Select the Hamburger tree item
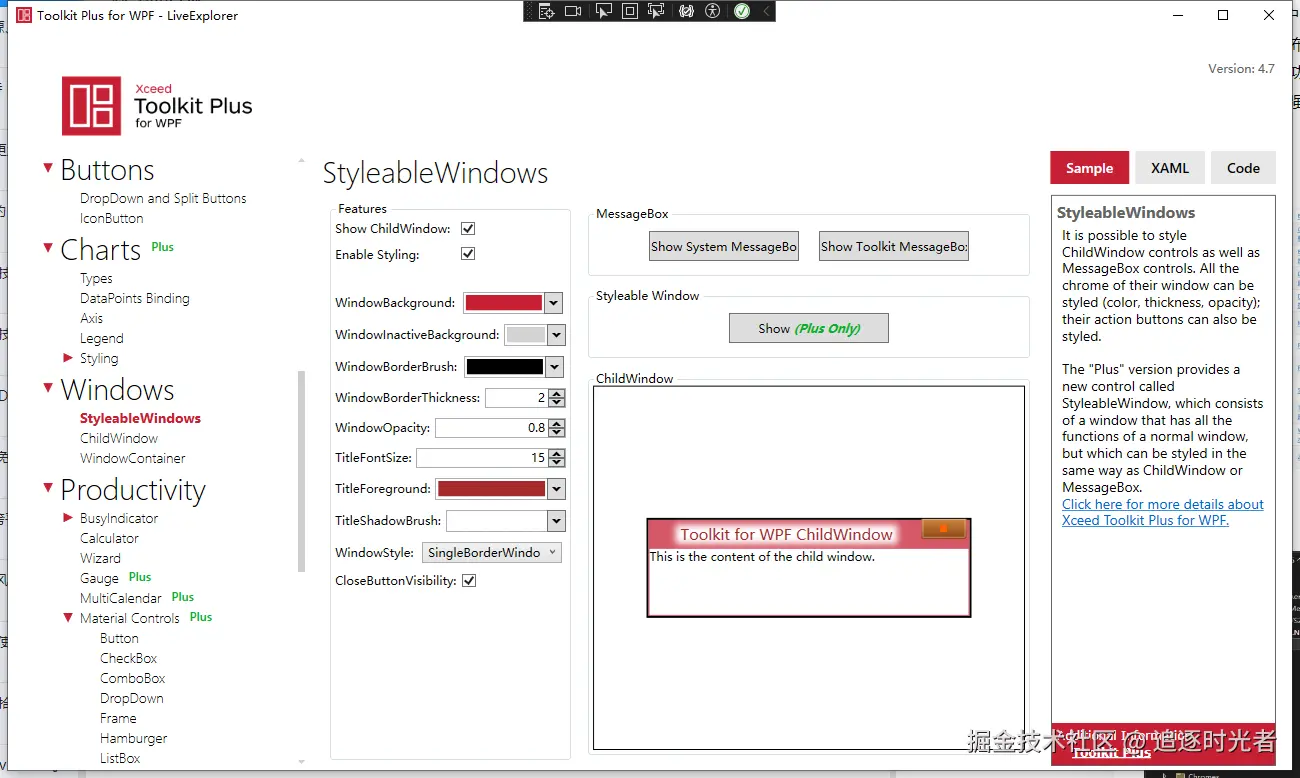The image size is (1300, 778). tap(134, 738)
